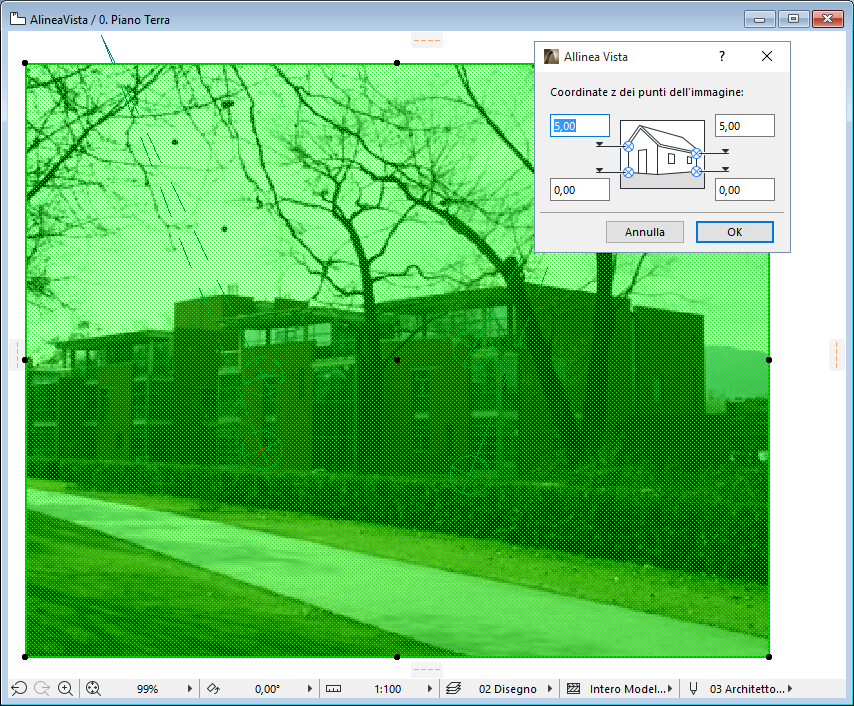Click the Annulla button

point(645,232)
